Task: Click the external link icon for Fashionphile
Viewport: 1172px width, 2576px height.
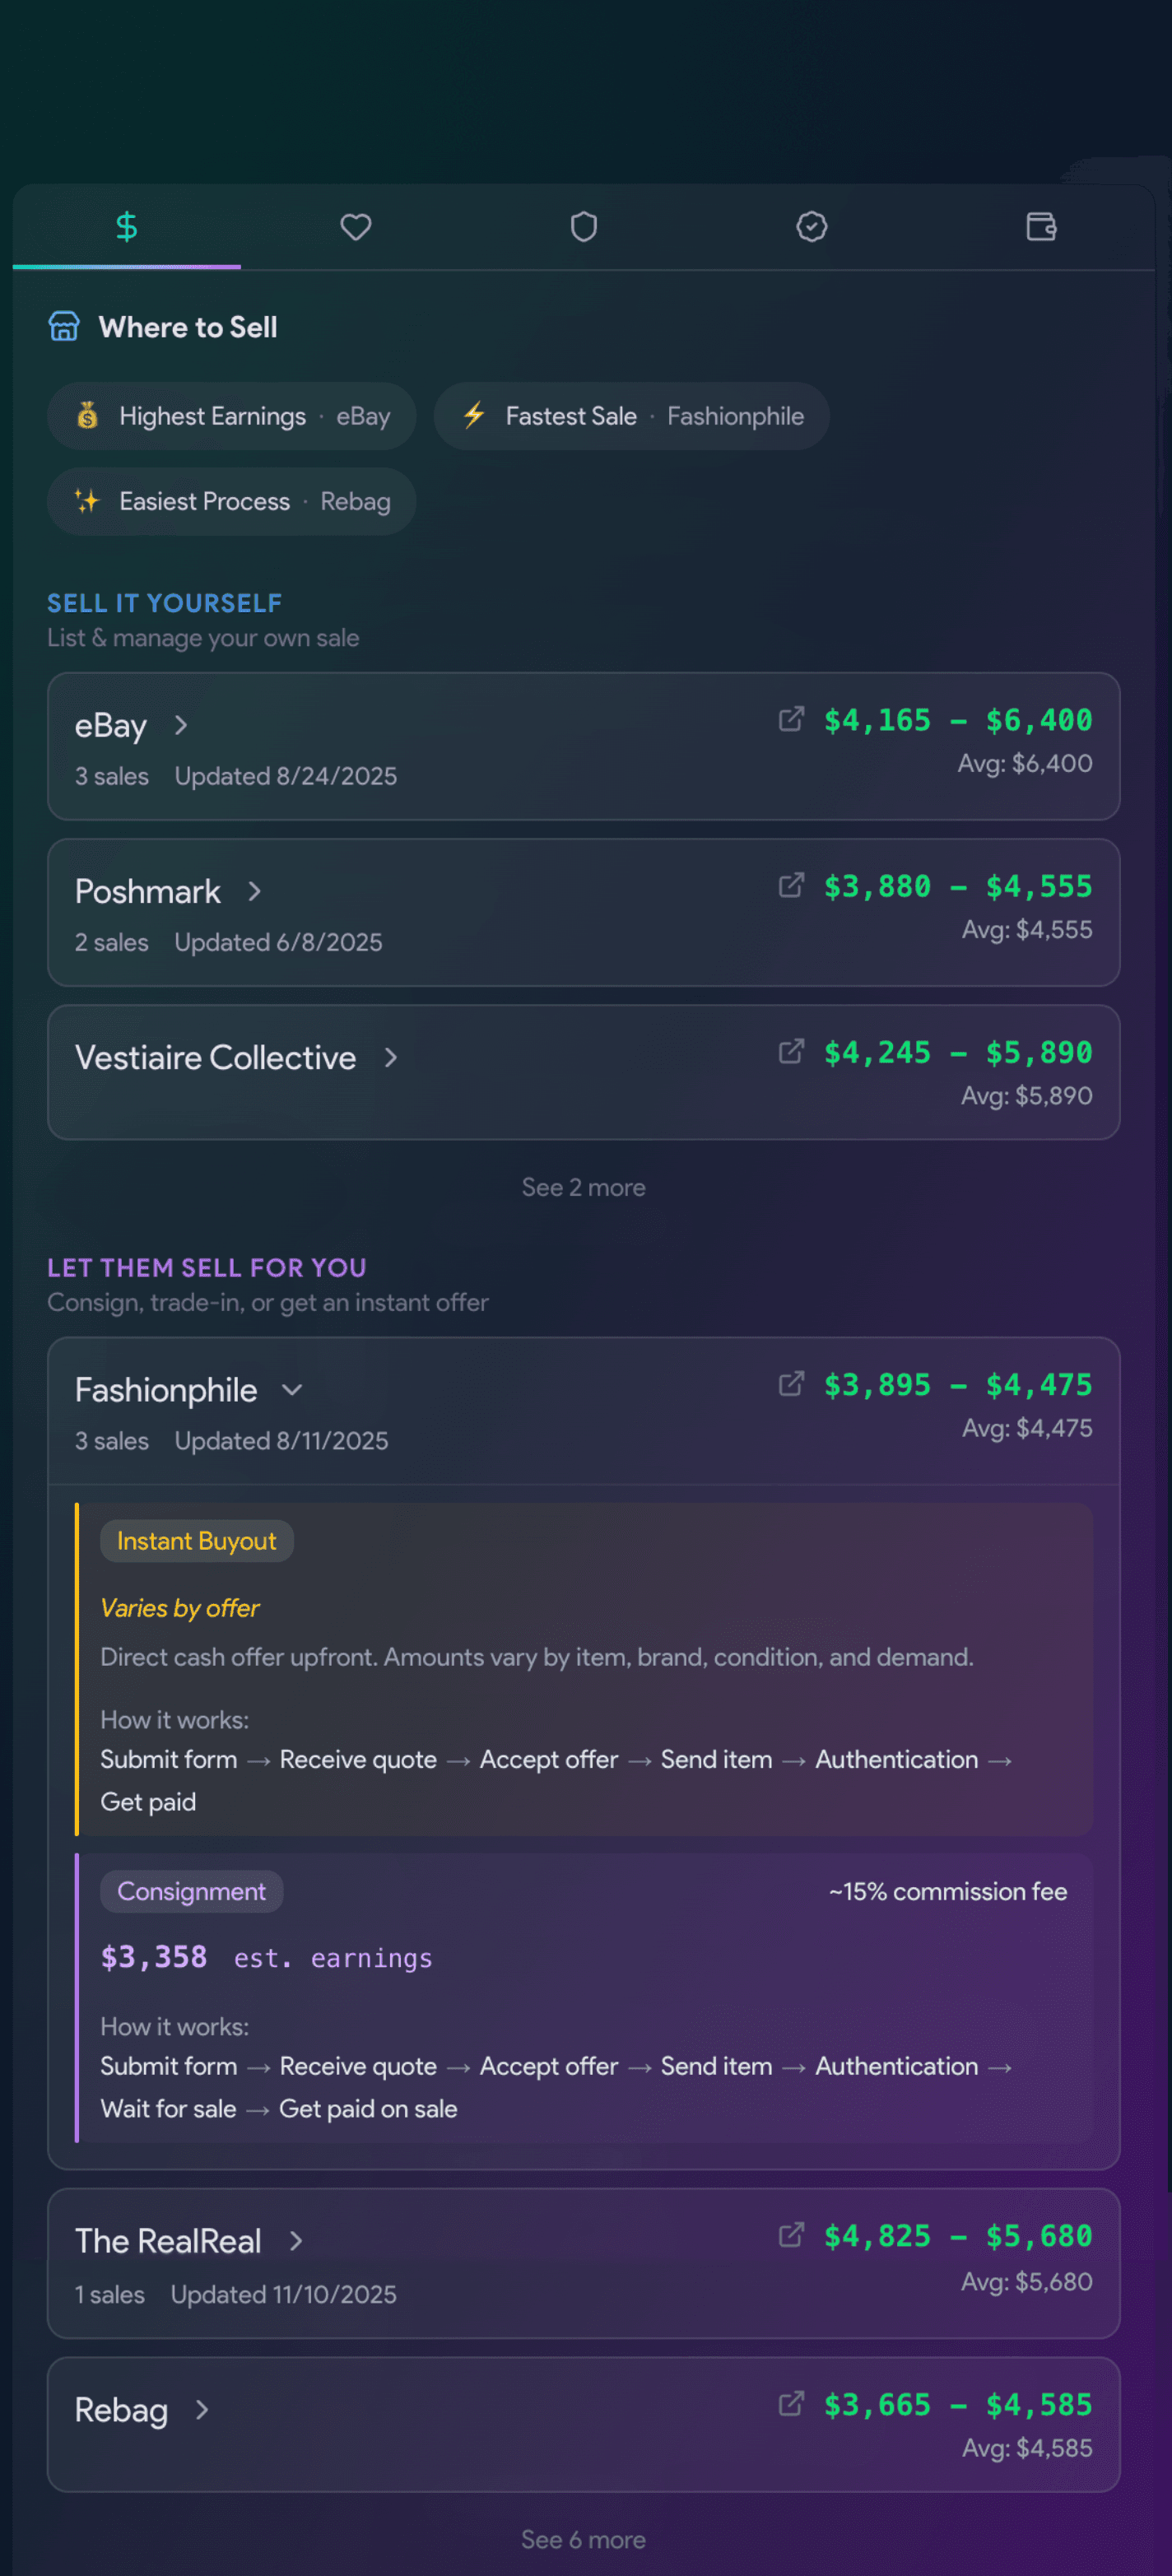Action: coord(791,1384)
